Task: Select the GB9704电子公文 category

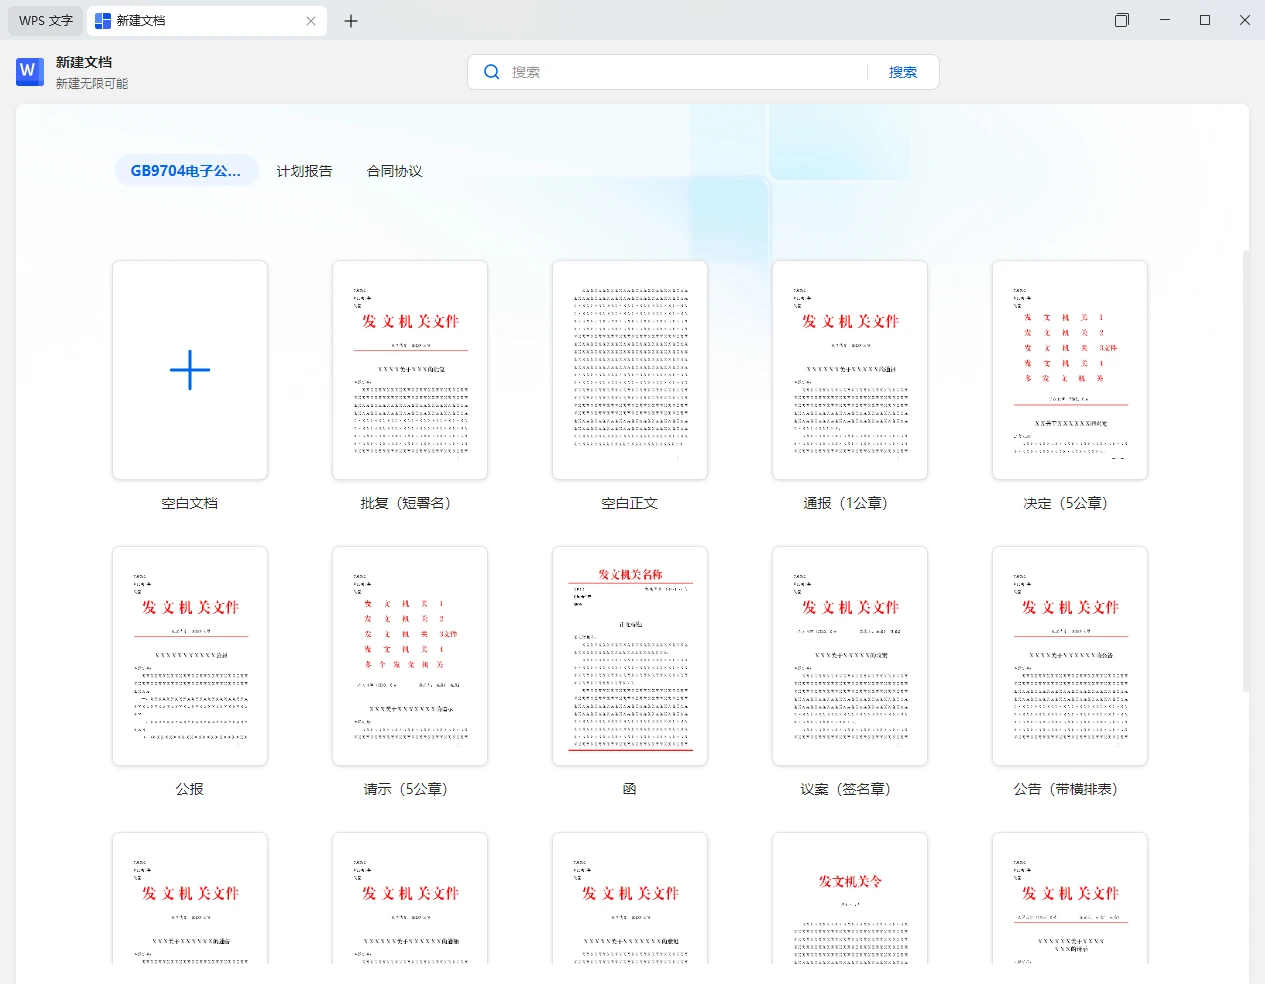Action: pos(186,170)
